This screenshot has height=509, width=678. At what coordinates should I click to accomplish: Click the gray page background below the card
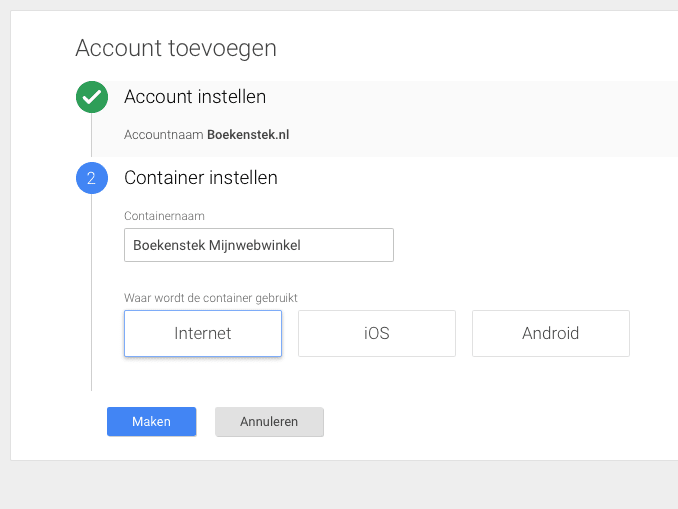[x=340, y=485]
